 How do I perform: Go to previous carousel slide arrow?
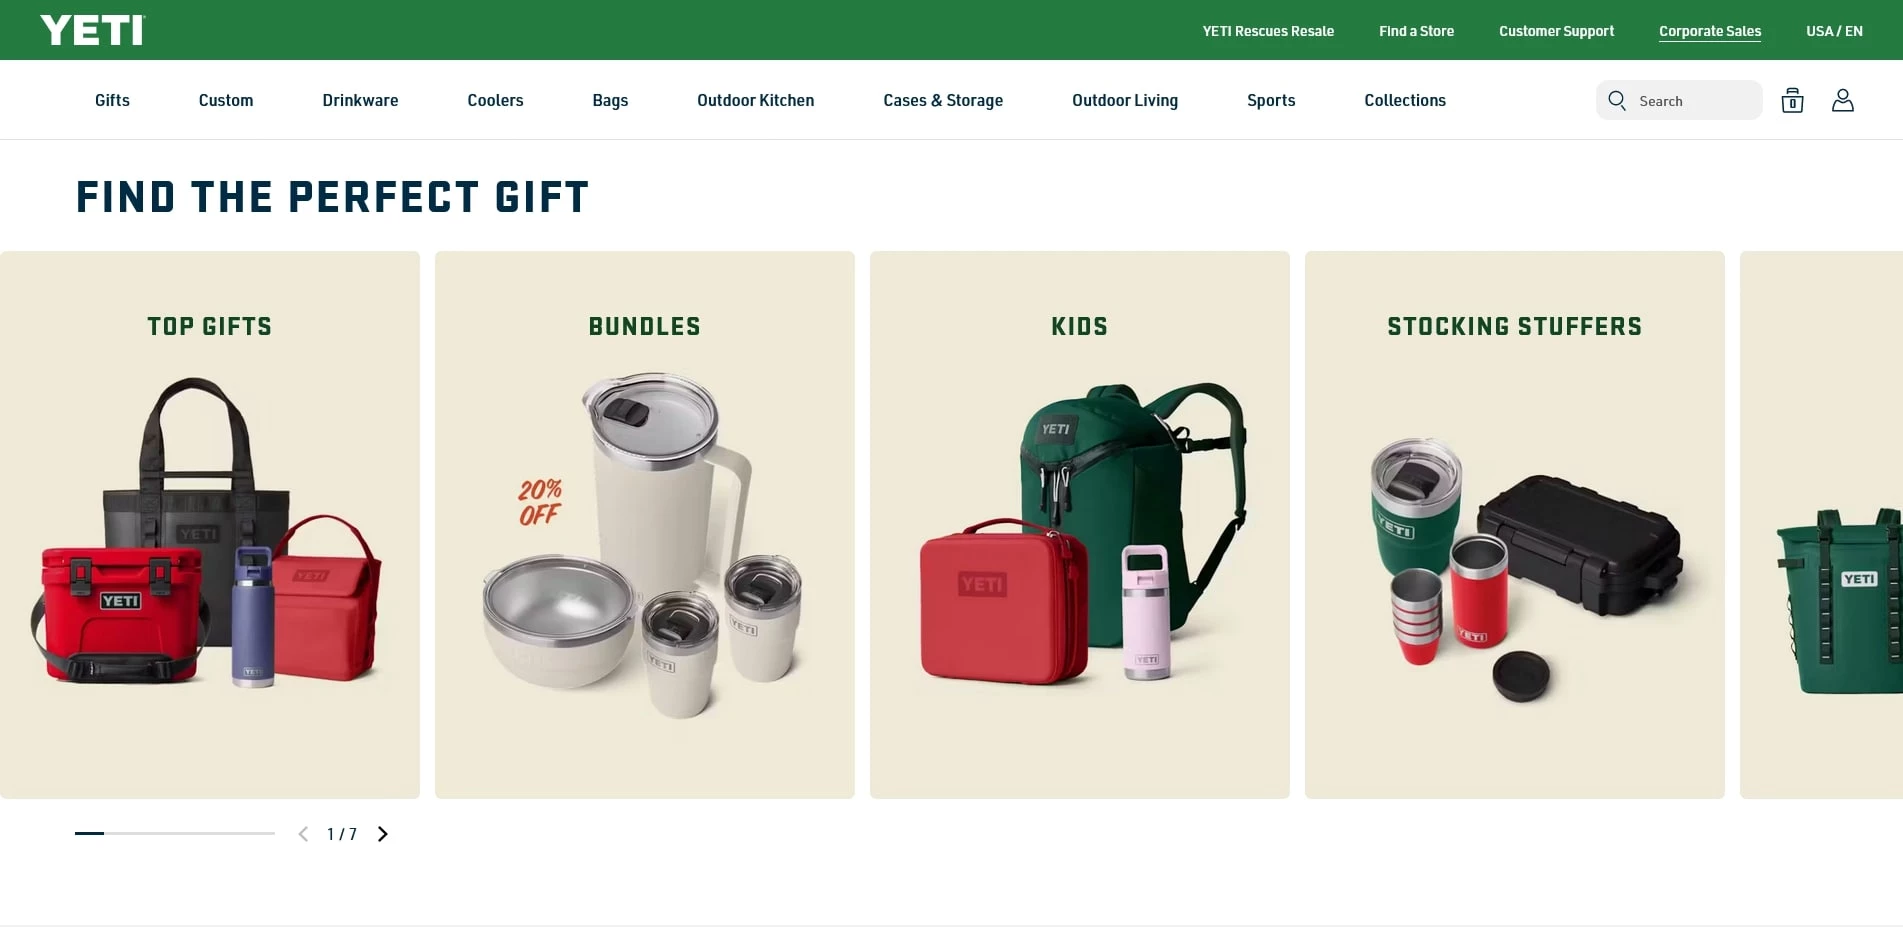pos(303,834)
